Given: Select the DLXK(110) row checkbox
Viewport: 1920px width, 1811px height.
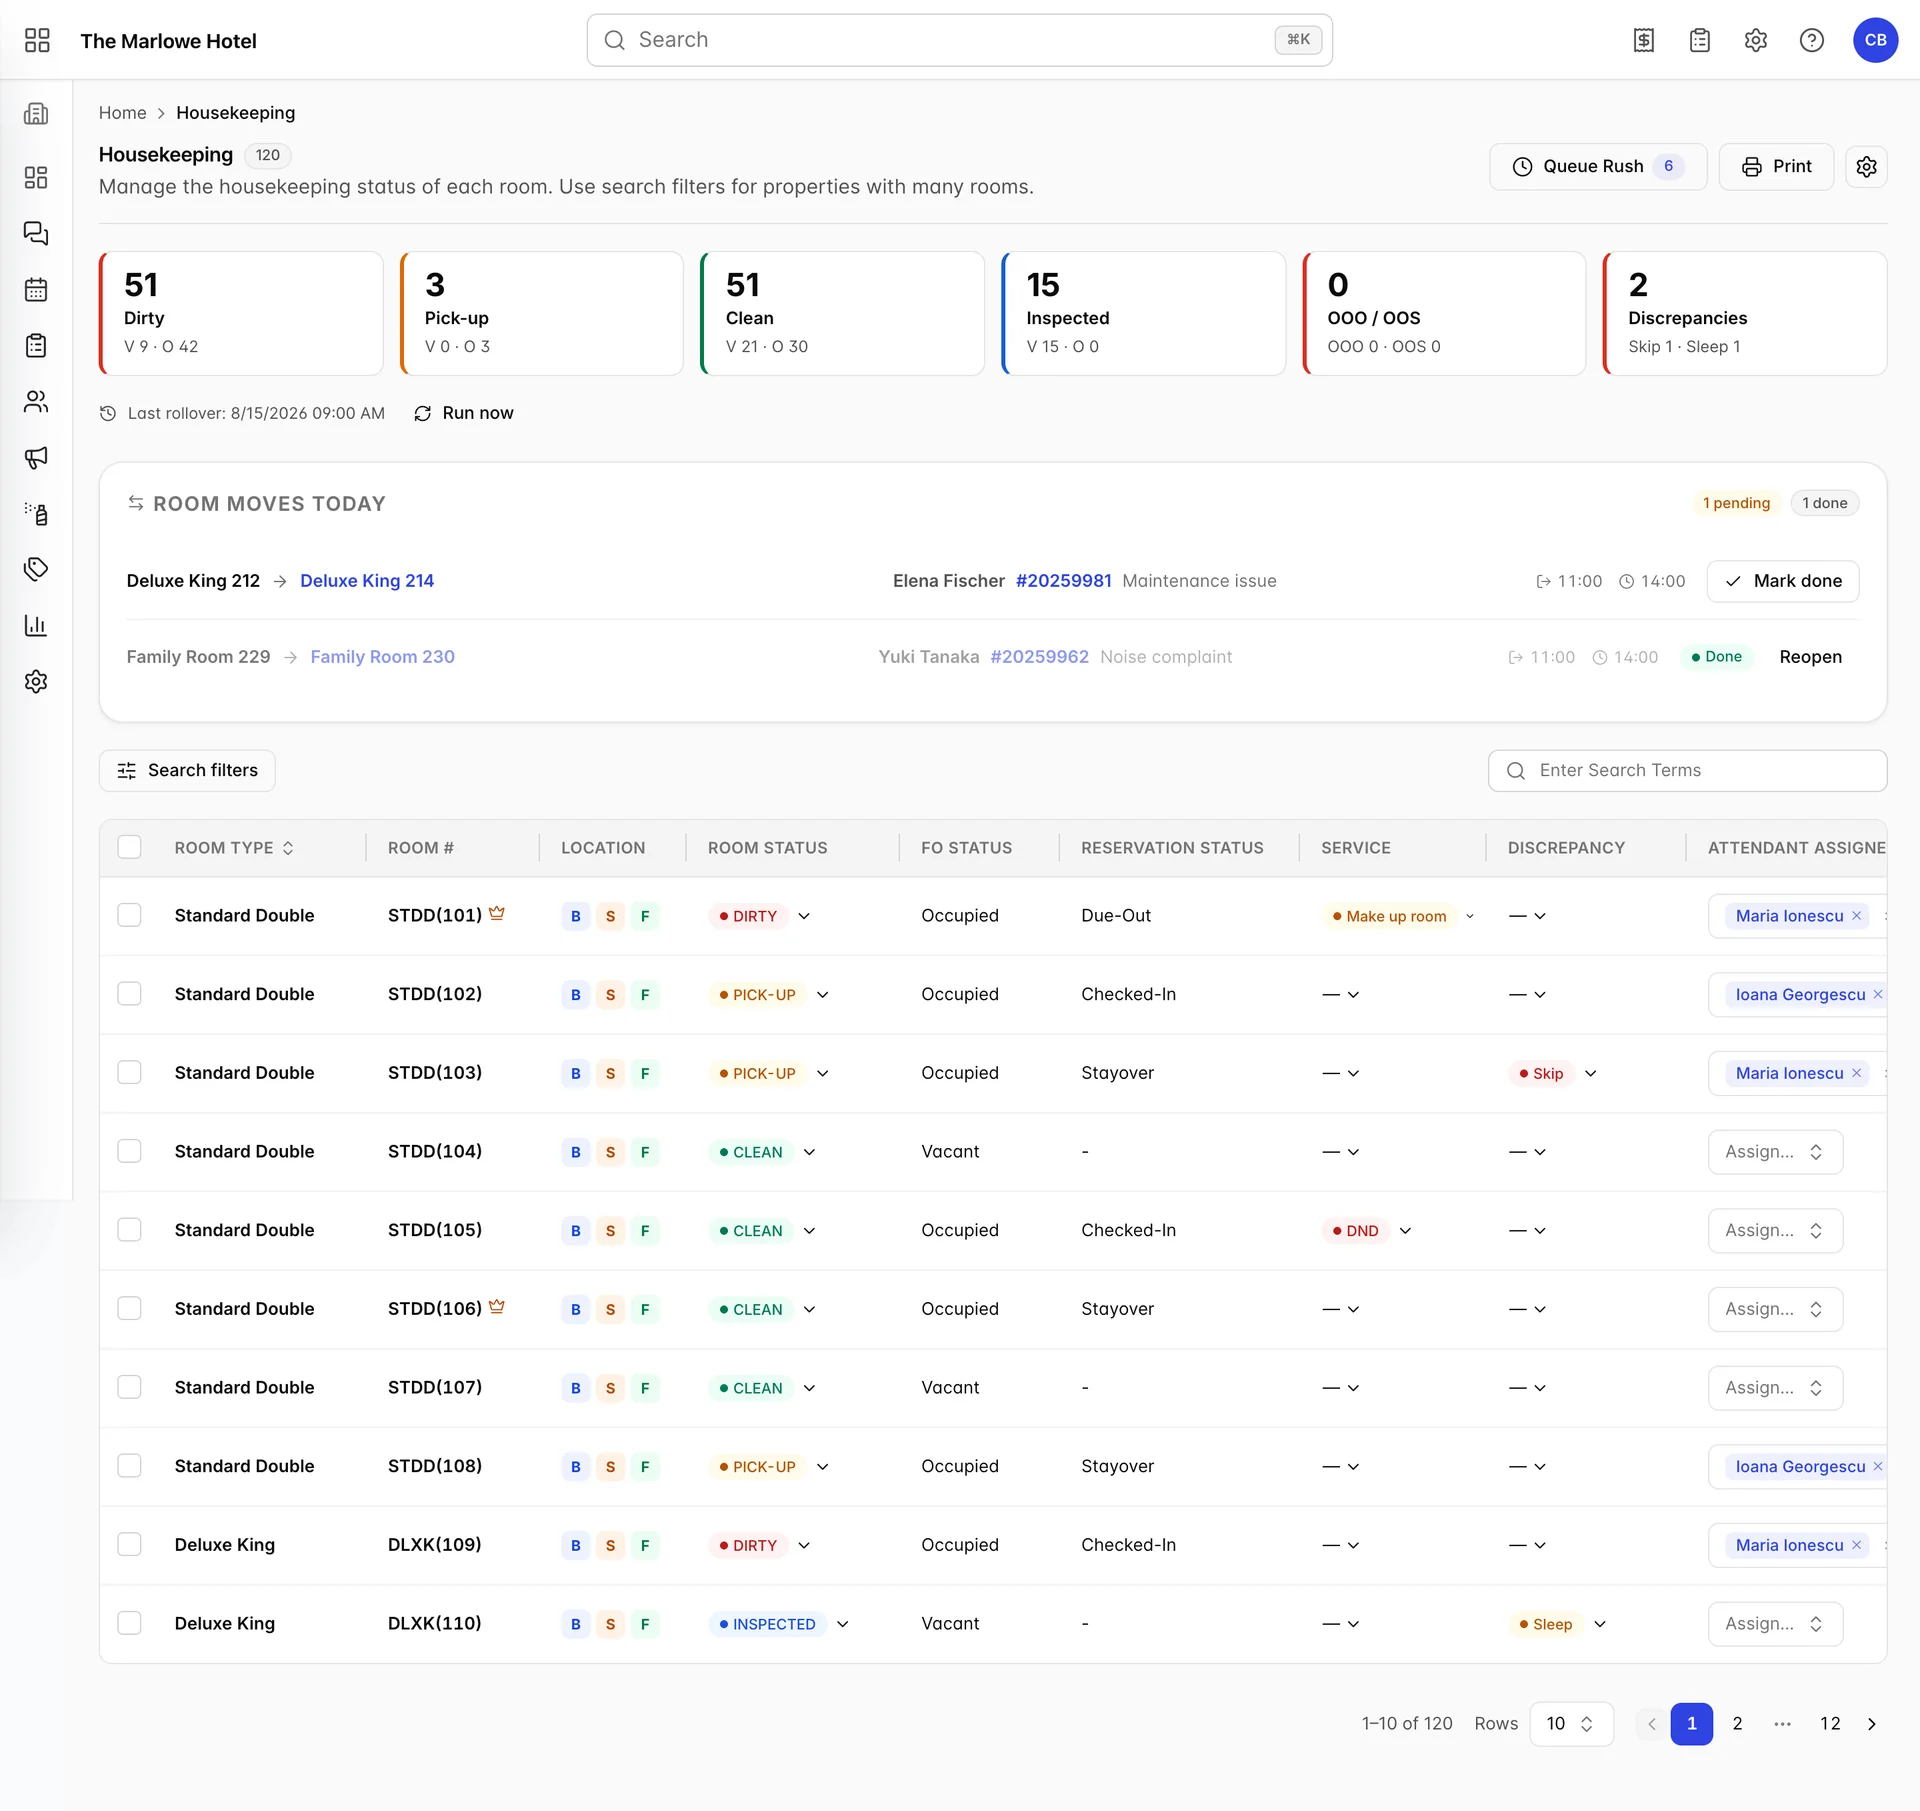Looking at the screenshot, I should 129,1623.
